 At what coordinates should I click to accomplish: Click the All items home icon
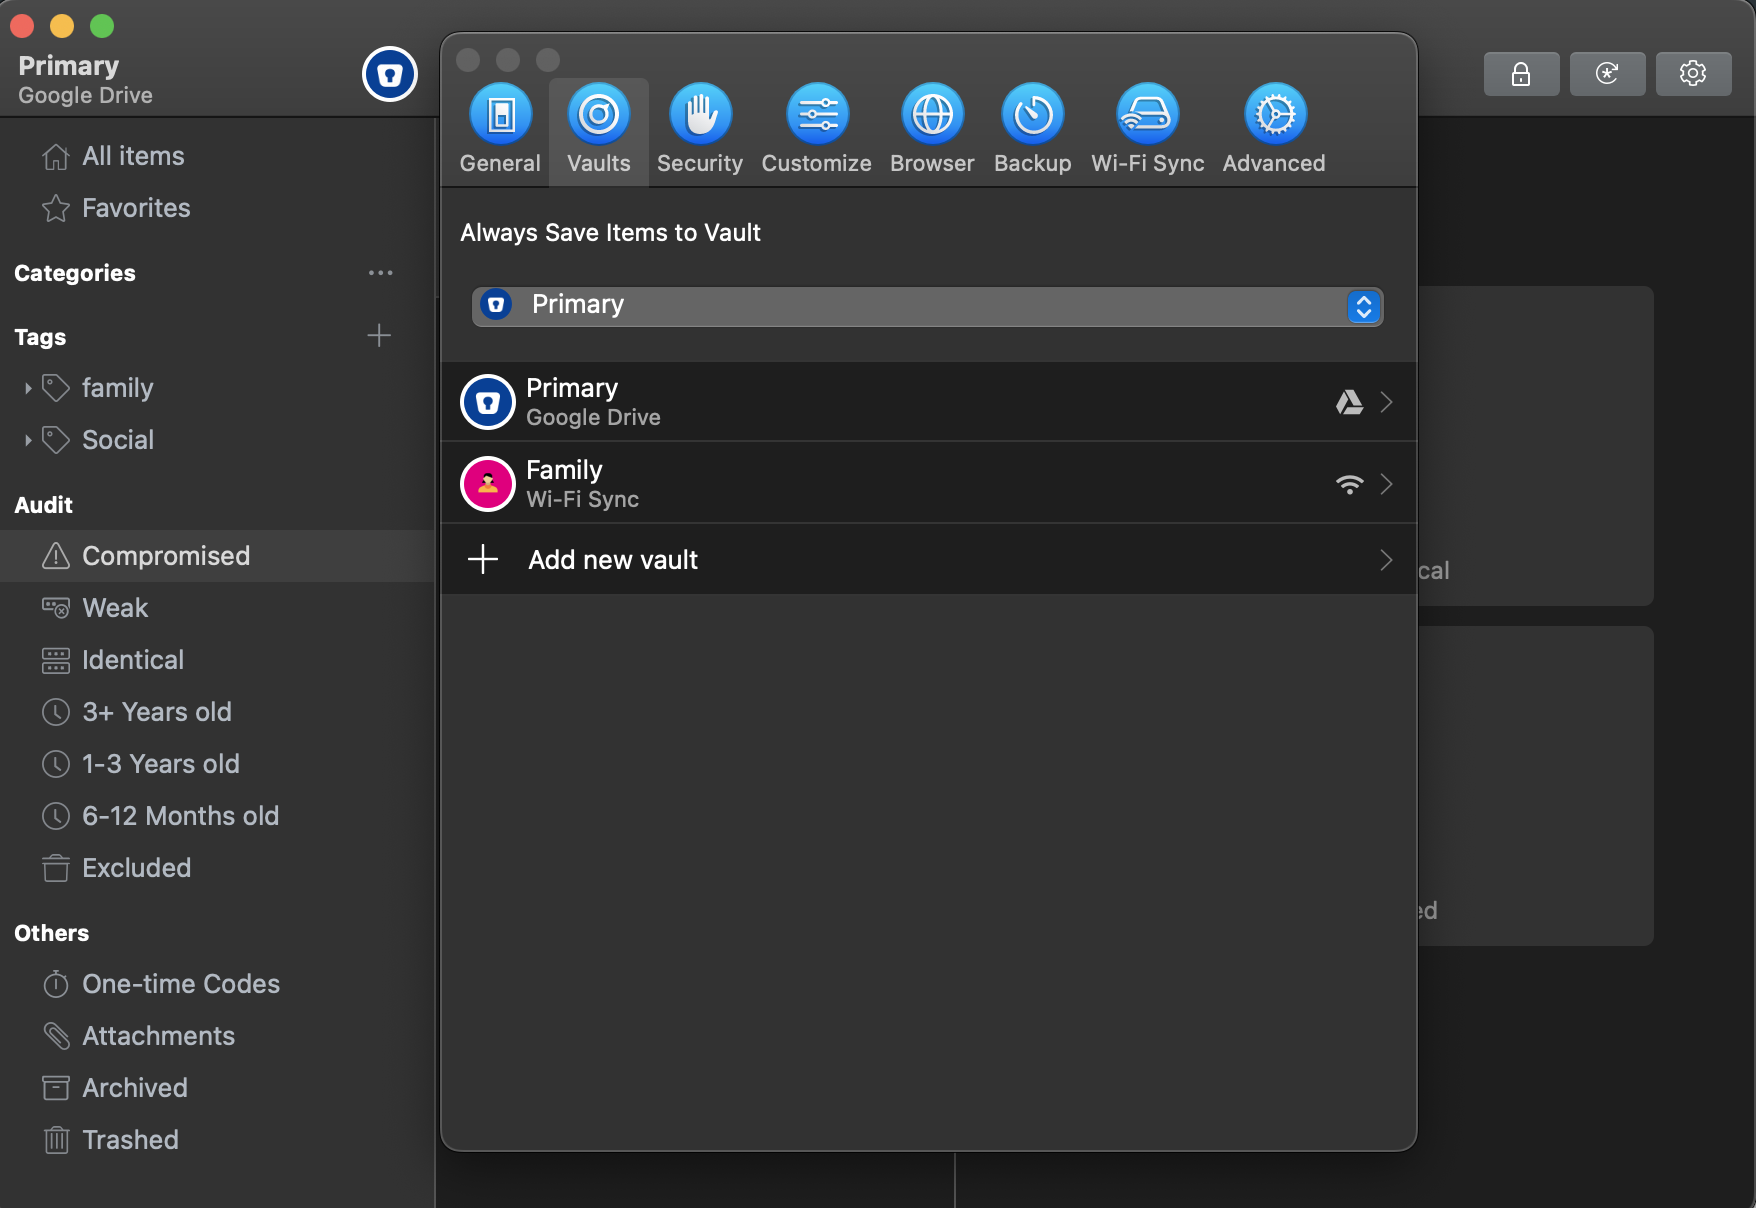[56, 156]
